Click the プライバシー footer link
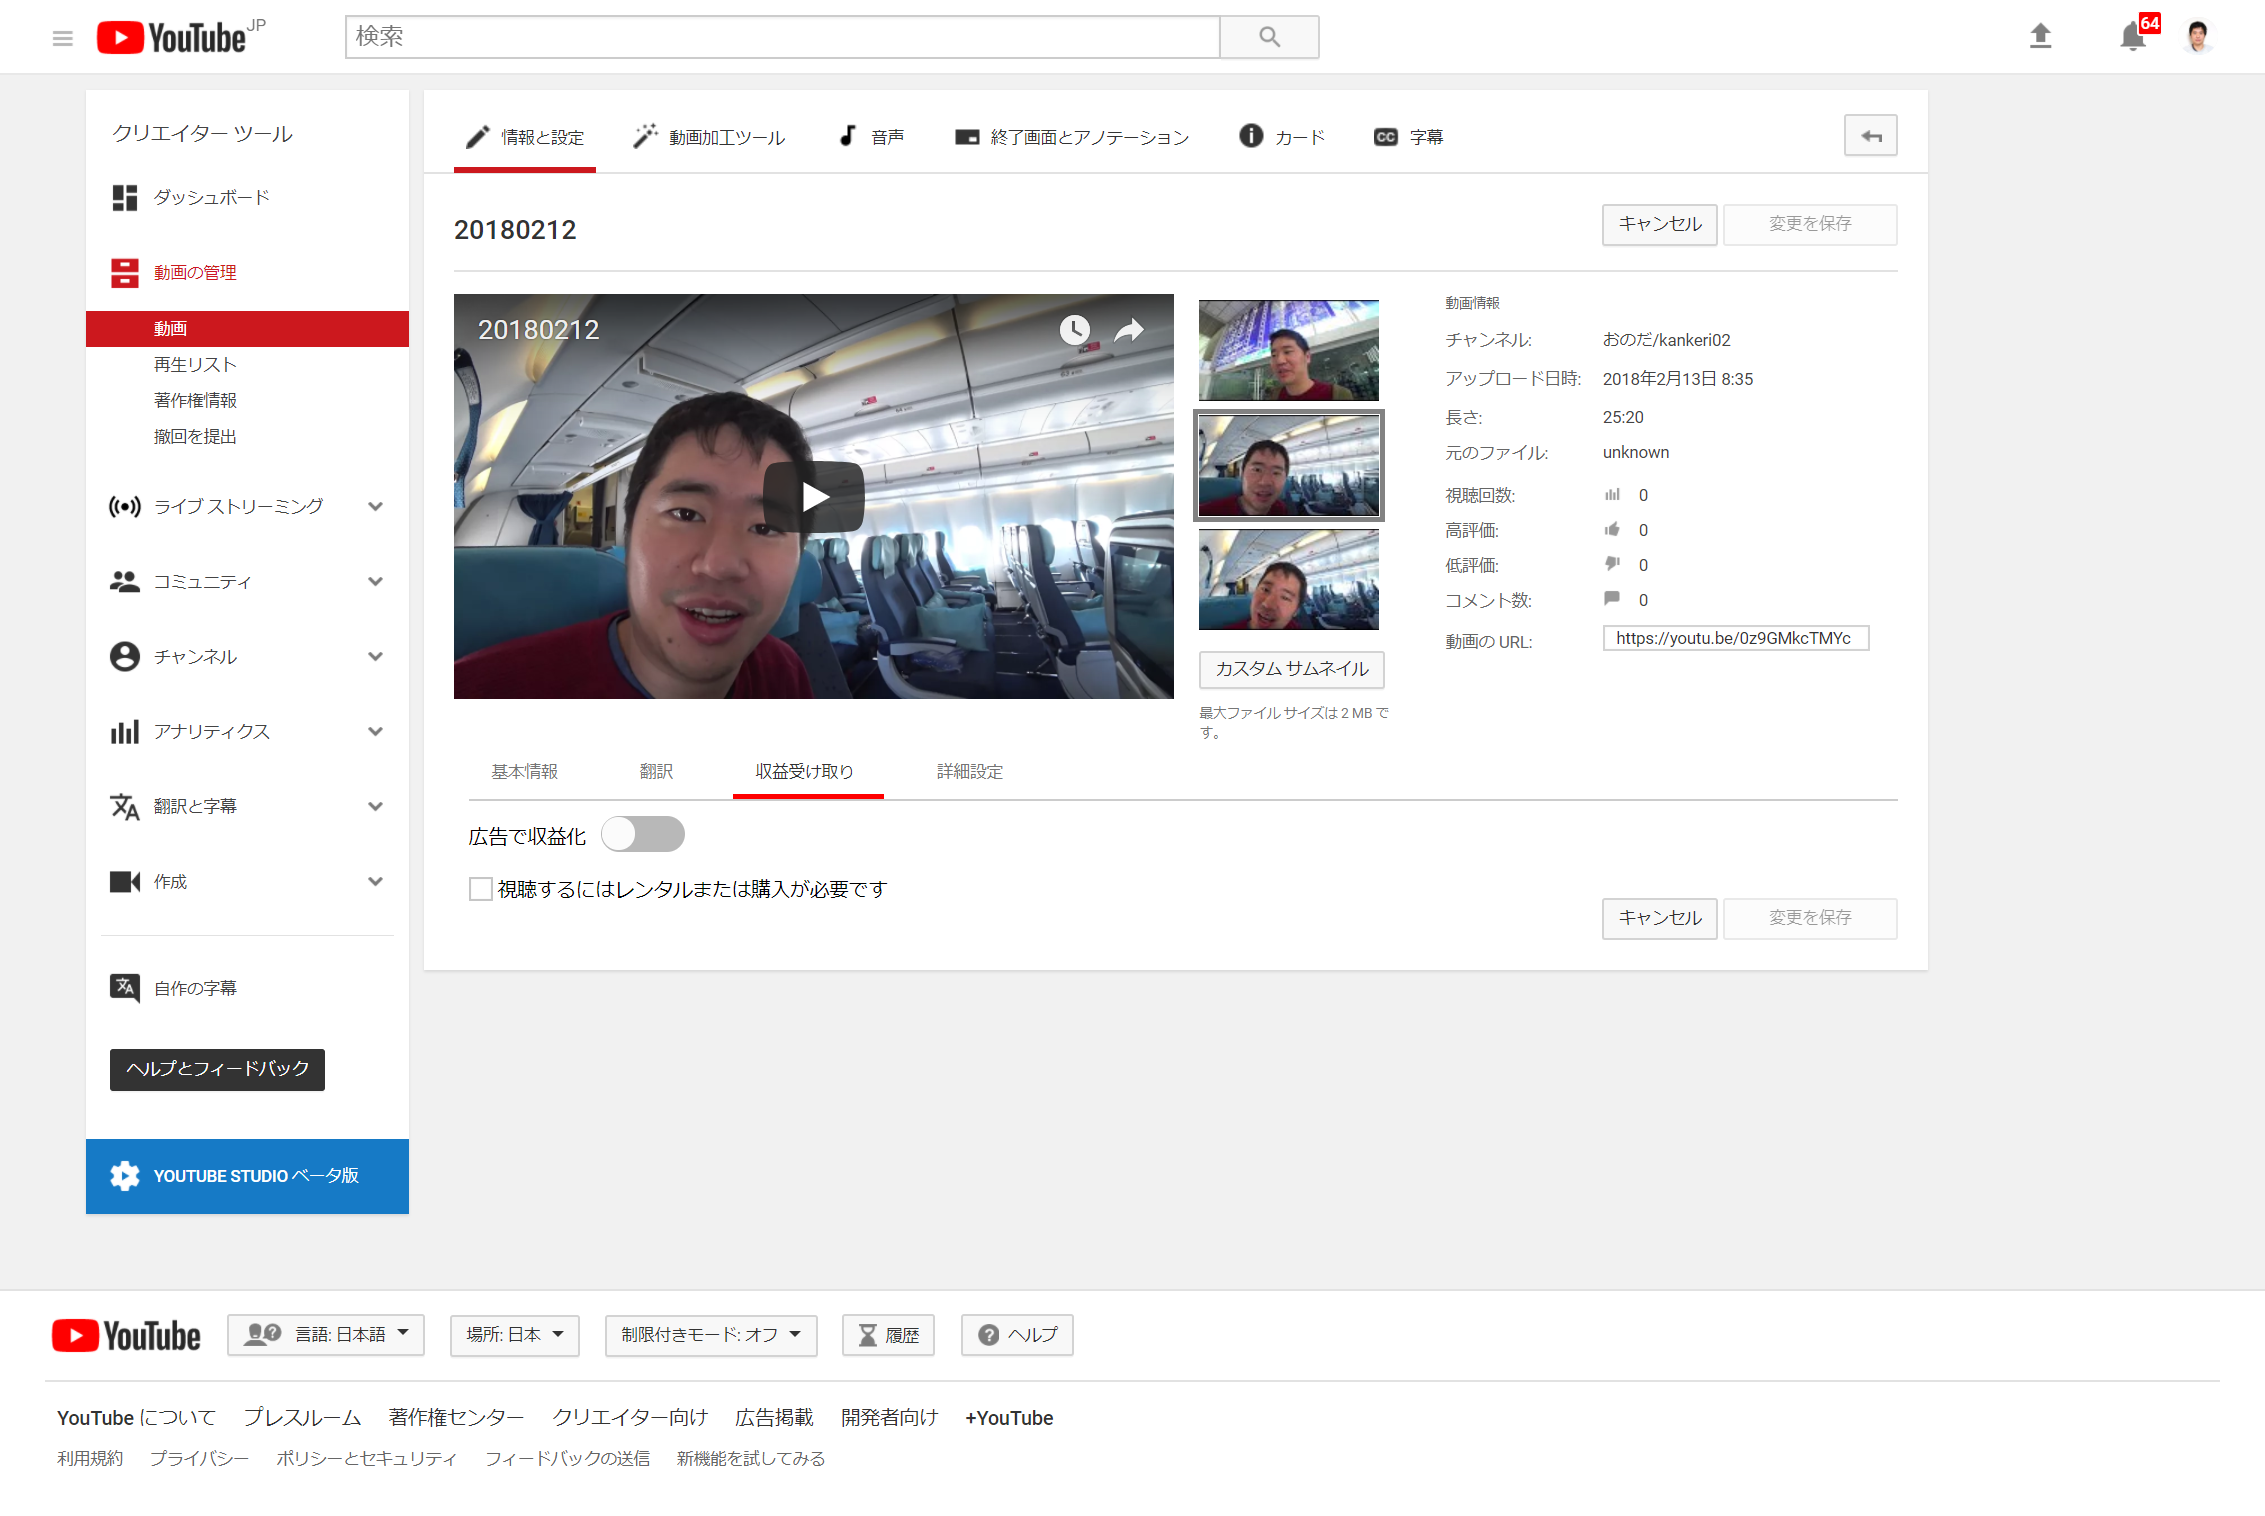Image resolution: width=2265 pixels, height=1516 pixels. click(199, 1459)
